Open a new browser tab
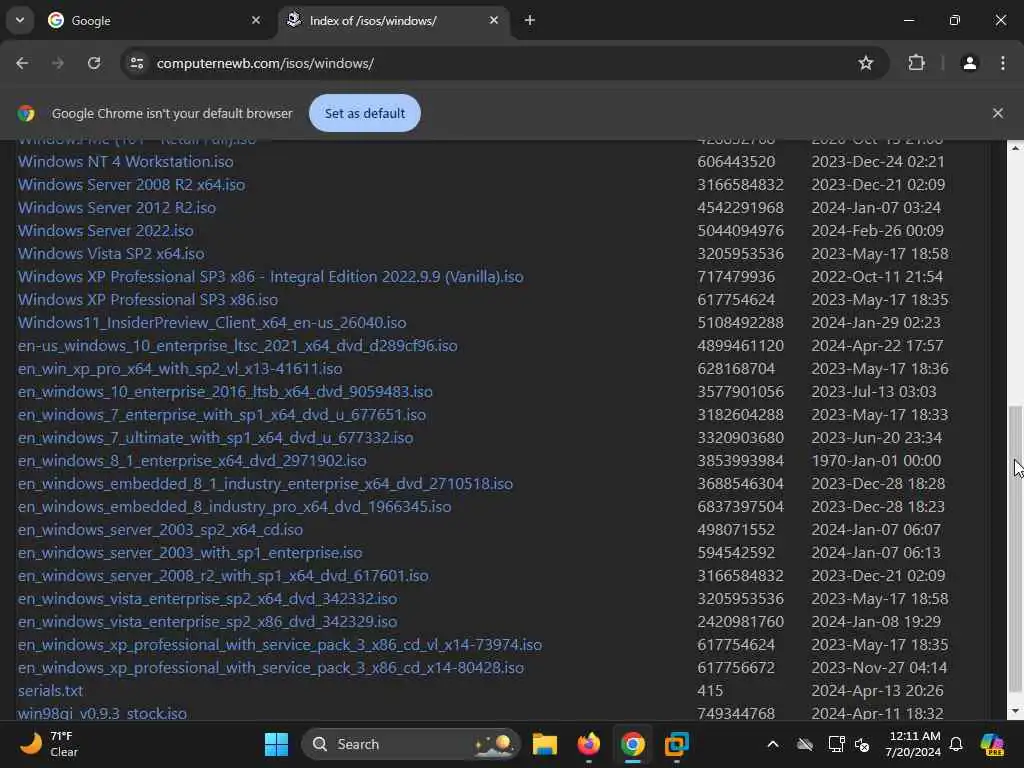The image size is (1024, 768). tap(530, 20)
